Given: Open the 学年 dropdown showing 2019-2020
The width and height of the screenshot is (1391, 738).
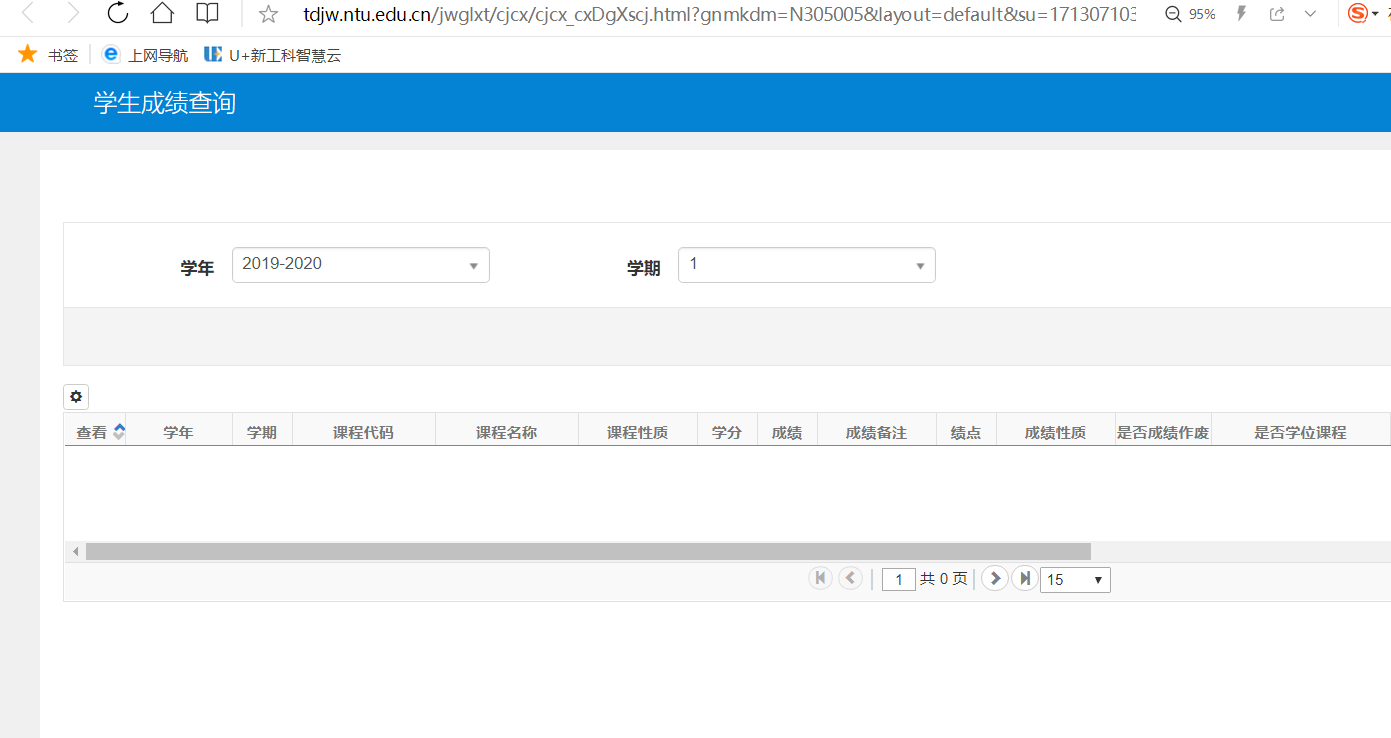Looking at the screenshot, I should point(361,265).
